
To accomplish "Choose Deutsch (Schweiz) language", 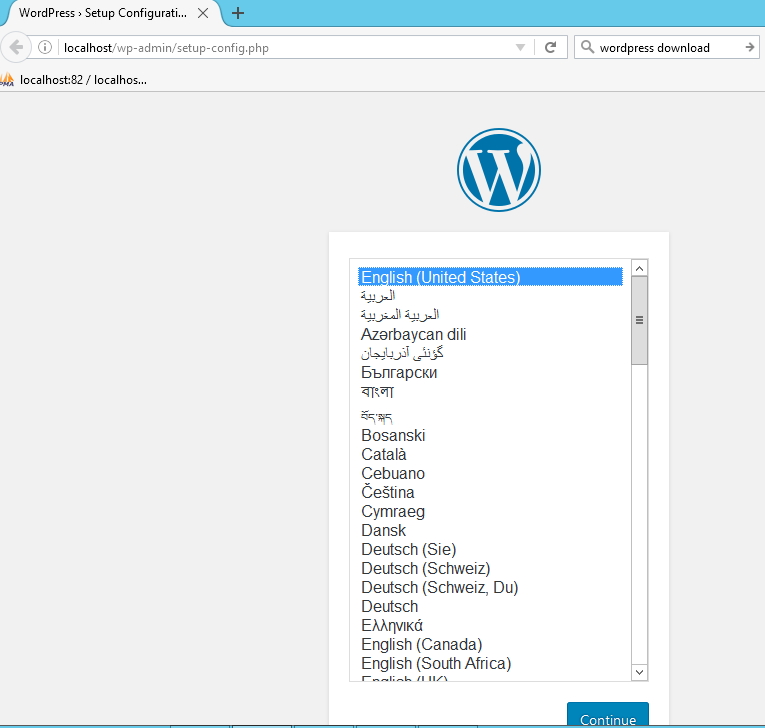I will pyautogui.click(x=490, y=568).
